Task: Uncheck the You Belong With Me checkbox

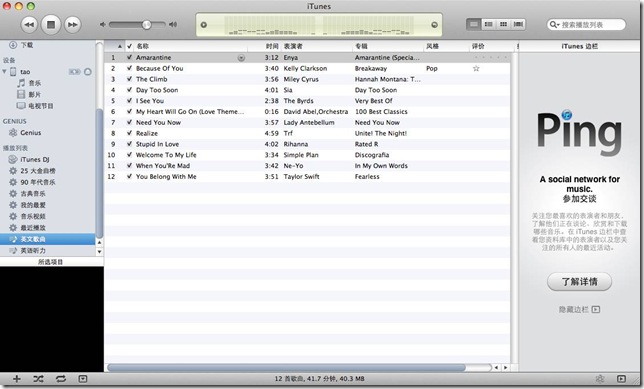Action: pos(129,176)
